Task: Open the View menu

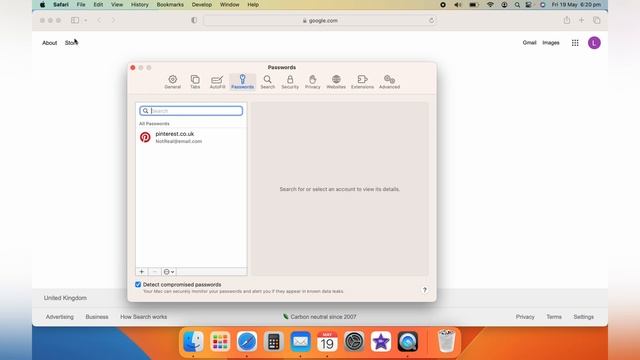Action: (117, 4)
